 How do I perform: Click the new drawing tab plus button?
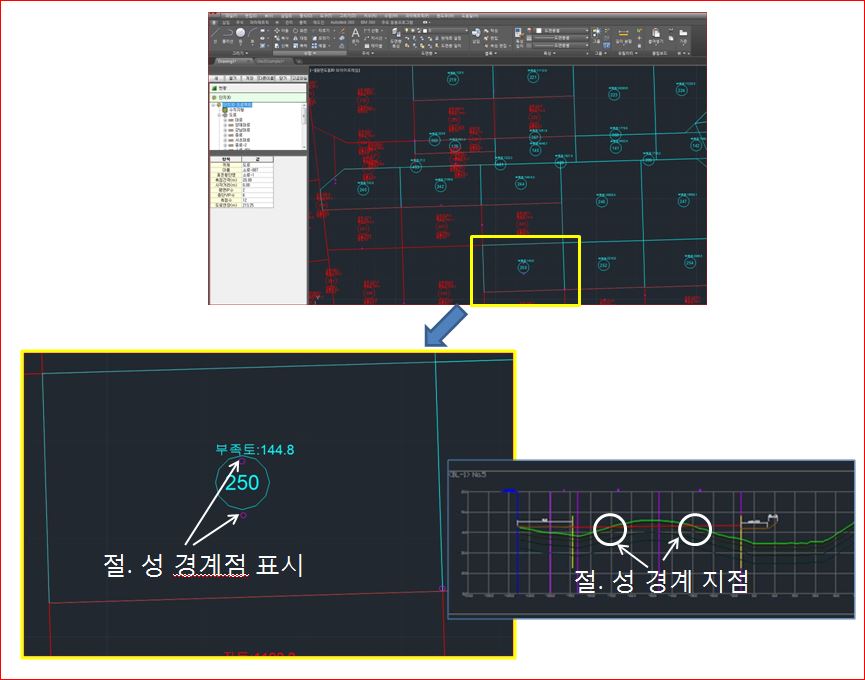coord(299,61)
